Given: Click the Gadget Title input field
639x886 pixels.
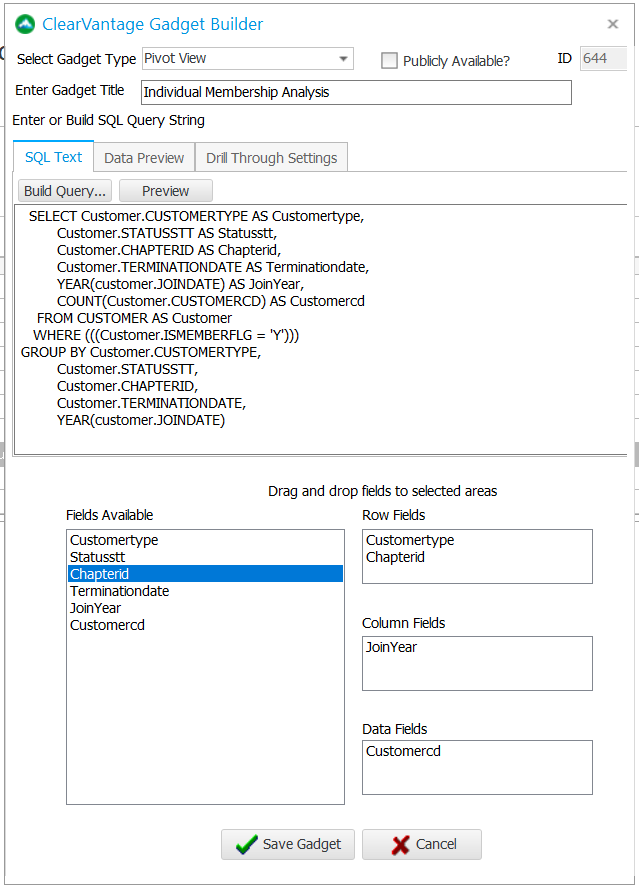Looking at the screenshot, I should pos(356,92).
